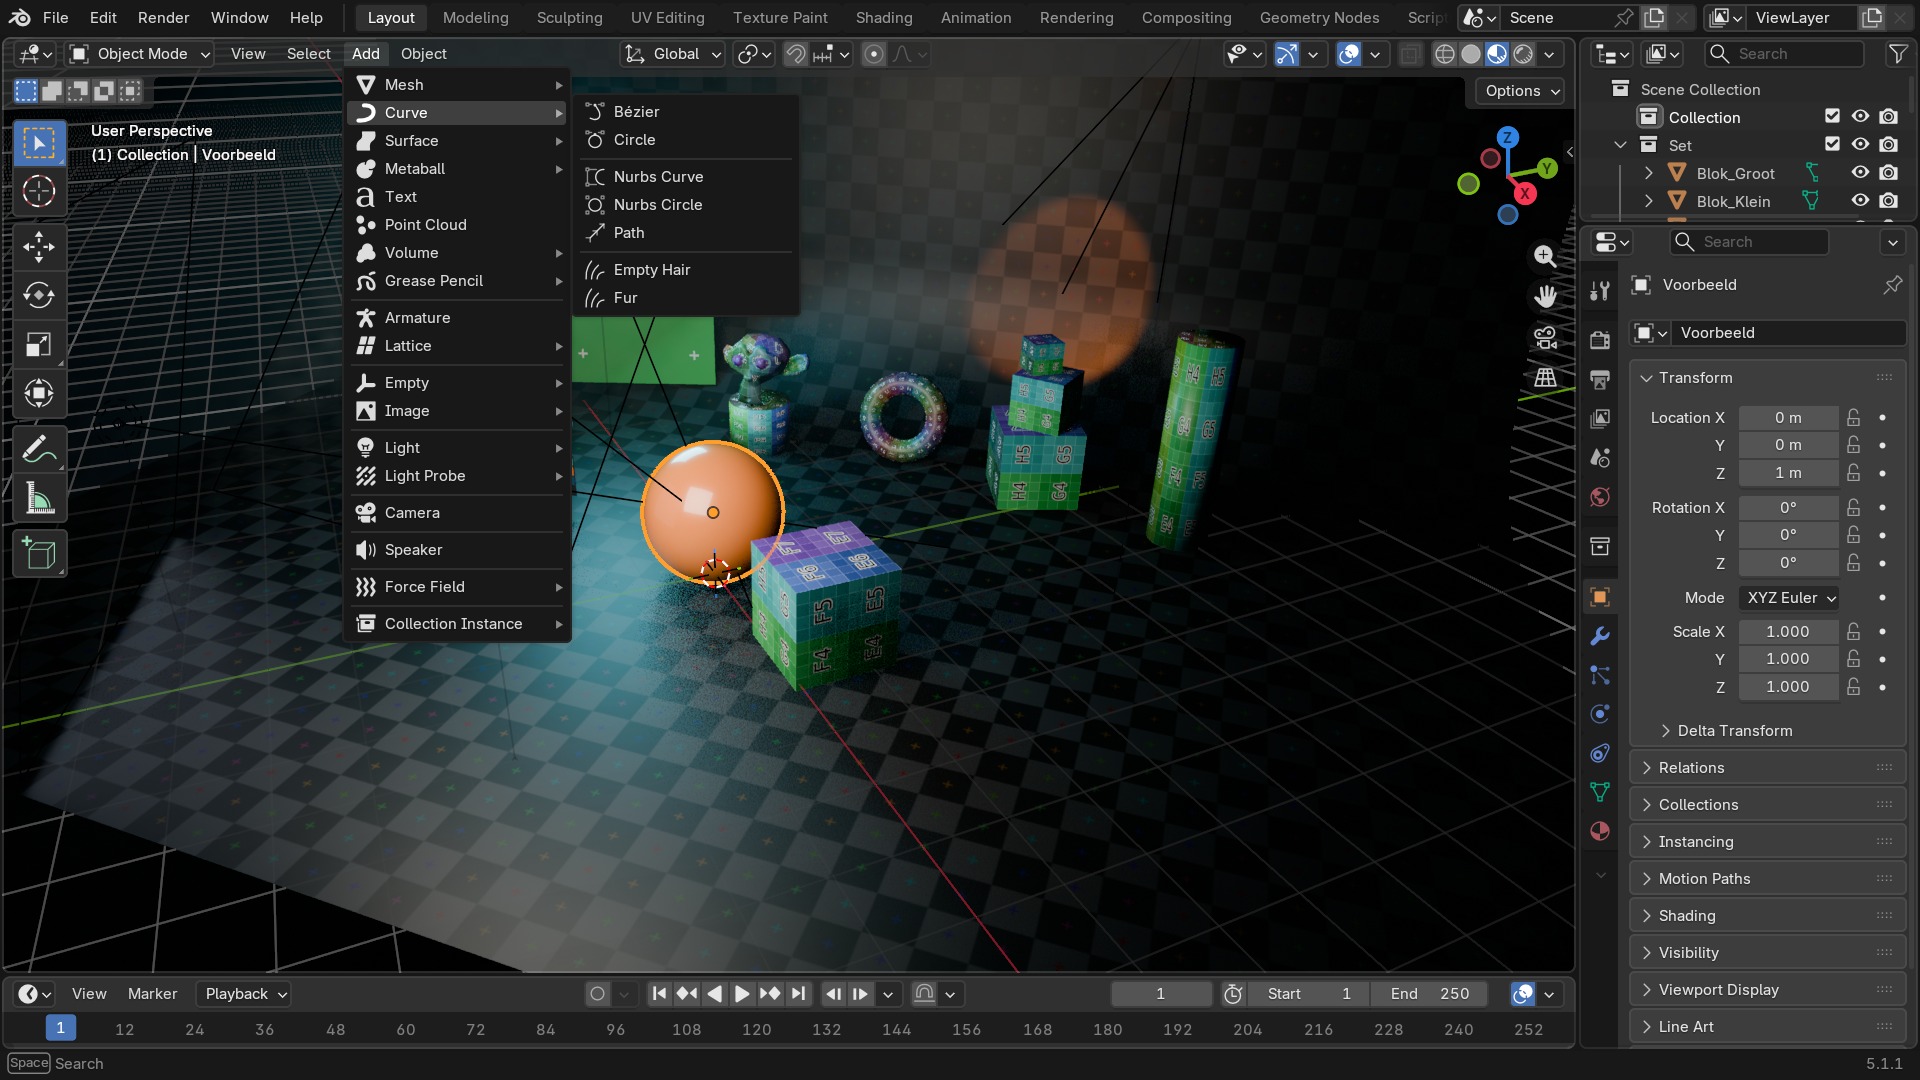
Task: Click the blue Z axis gizmo
Action: click(x=1507, y=137)
